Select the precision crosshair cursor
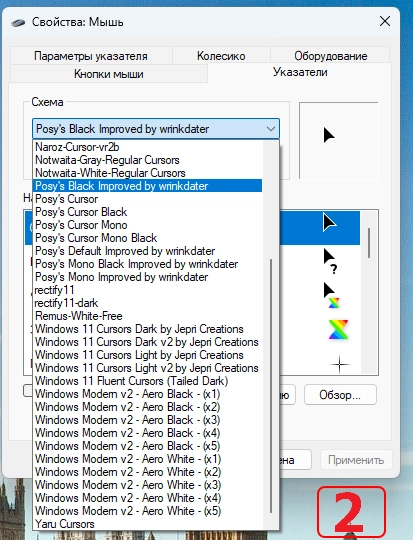This screenshot has width=413, height=540. pyautogui.click(x=340, y=364)
